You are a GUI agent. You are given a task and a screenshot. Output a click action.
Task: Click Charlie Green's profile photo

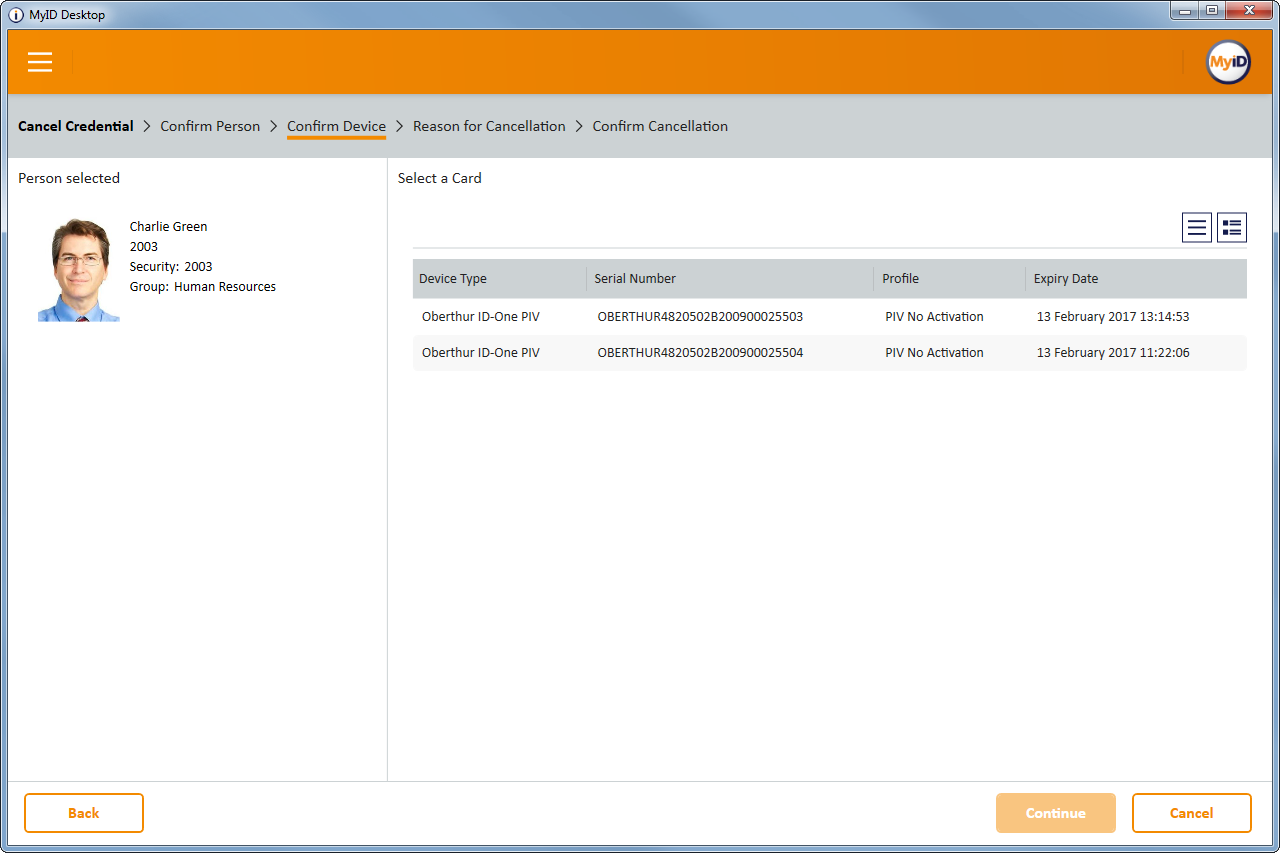point(79,270)
